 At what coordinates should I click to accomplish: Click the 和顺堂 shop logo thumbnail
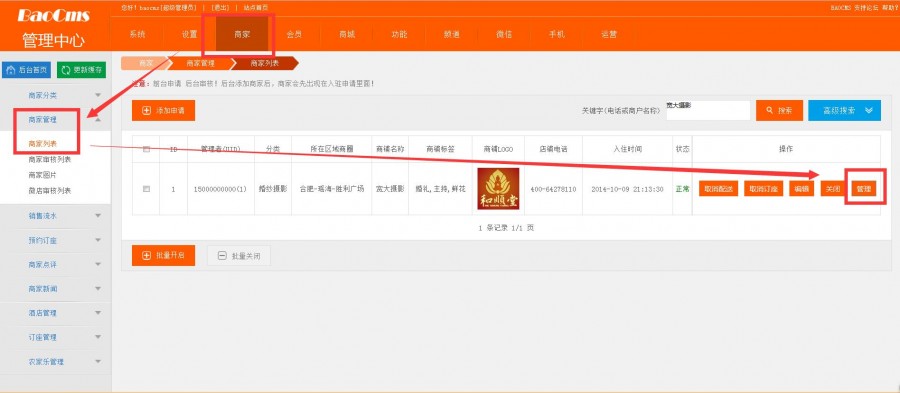click(x=498, y=189)
